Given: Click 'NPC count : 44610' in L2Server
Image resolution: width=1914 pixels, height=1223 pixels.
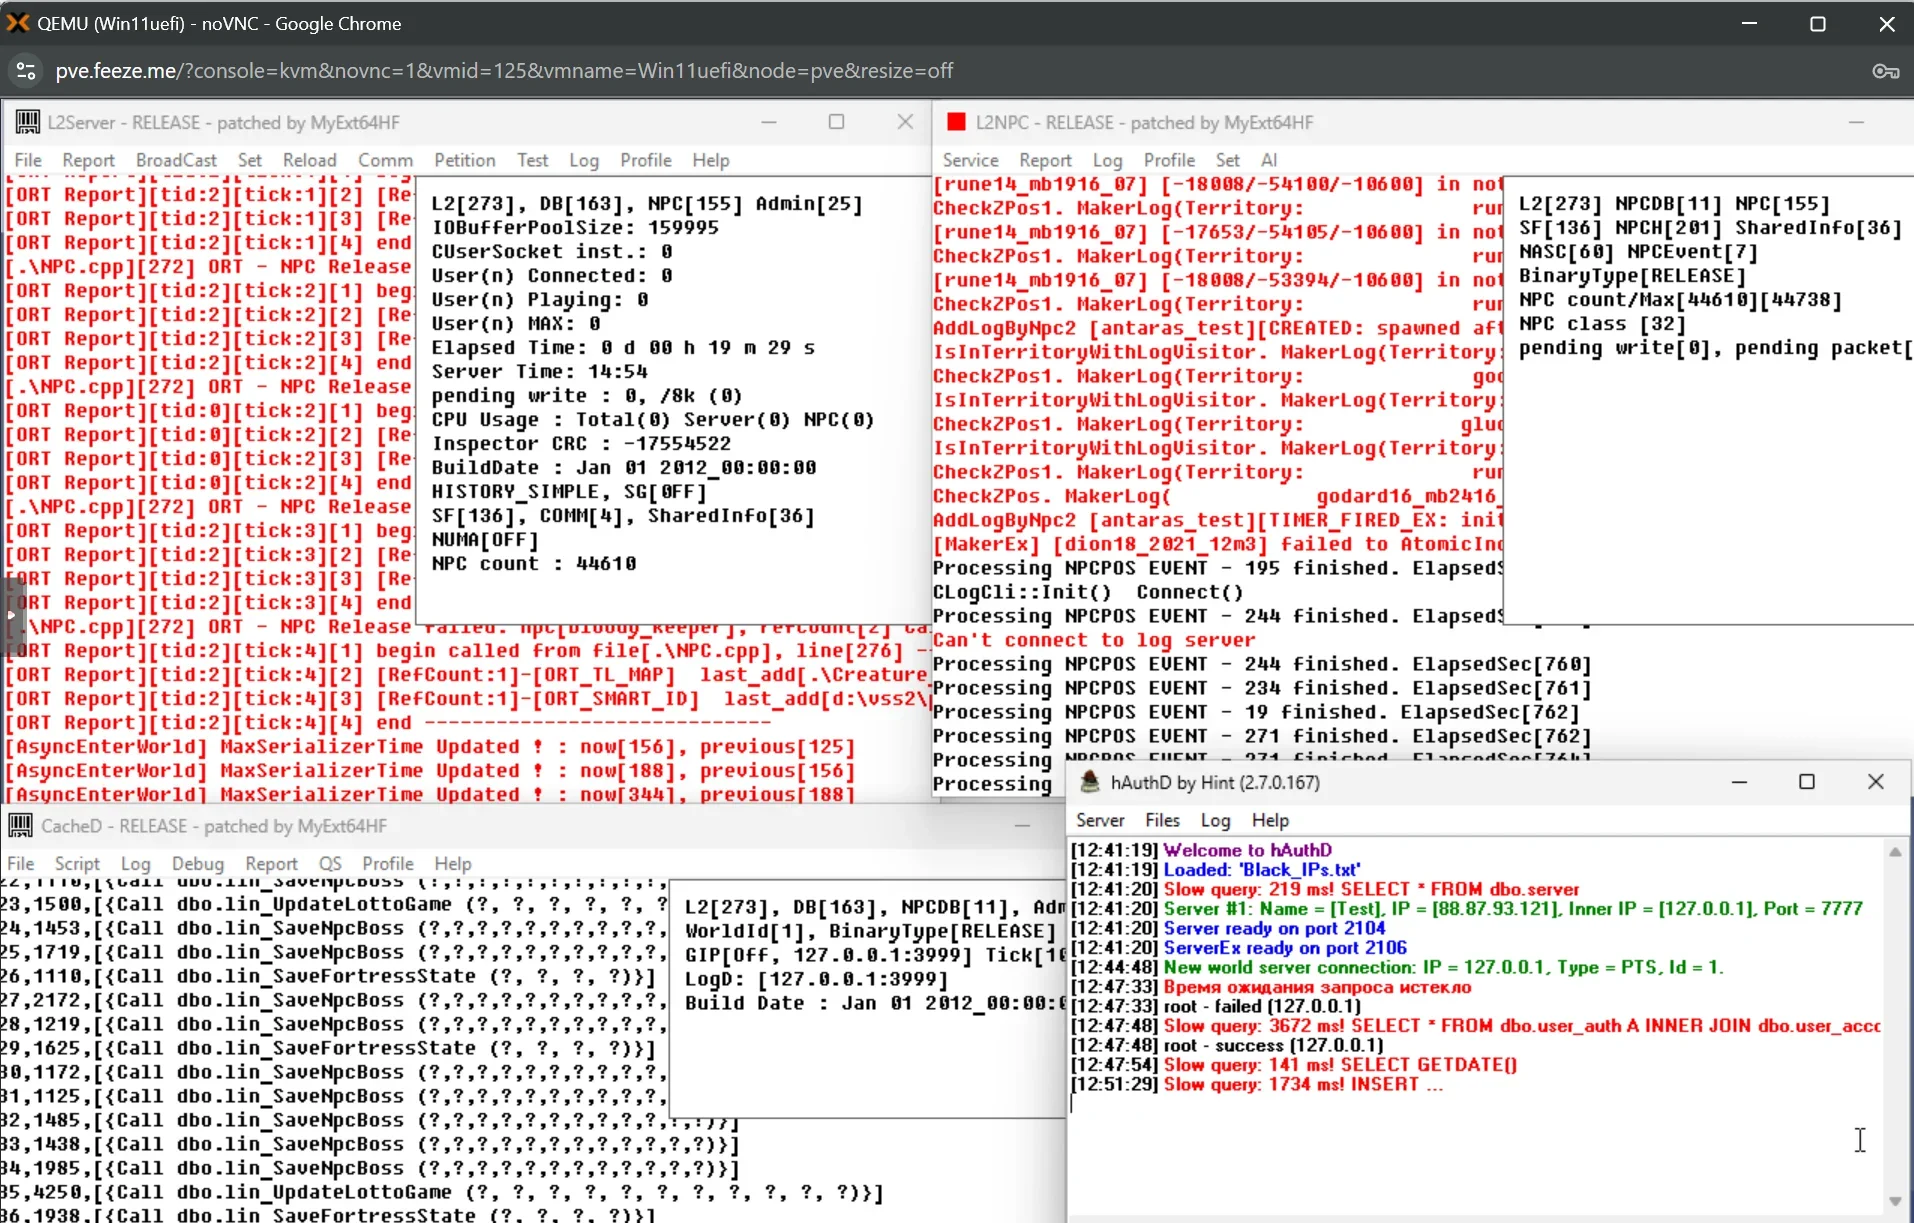Looking at the screenshot, I should tap(534, 564).
